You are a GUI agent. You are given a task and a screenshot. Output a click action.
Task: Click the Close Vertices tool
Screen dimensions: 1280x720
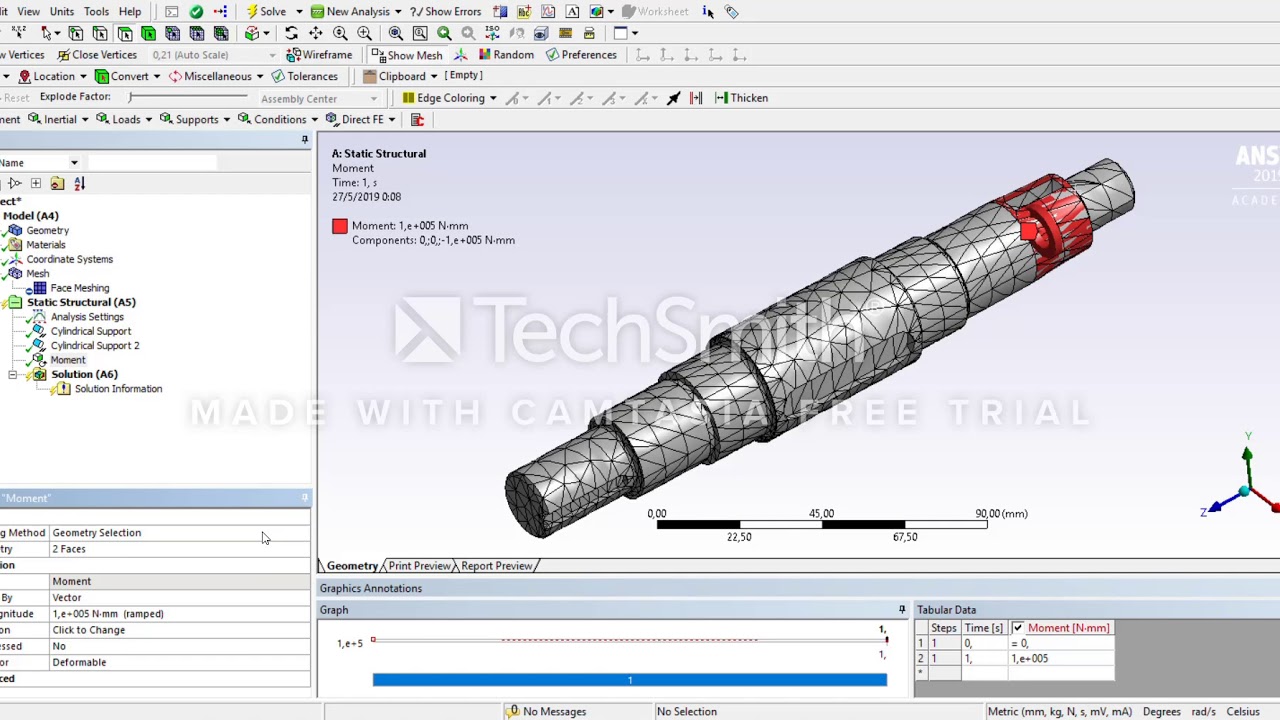[96, 55]
